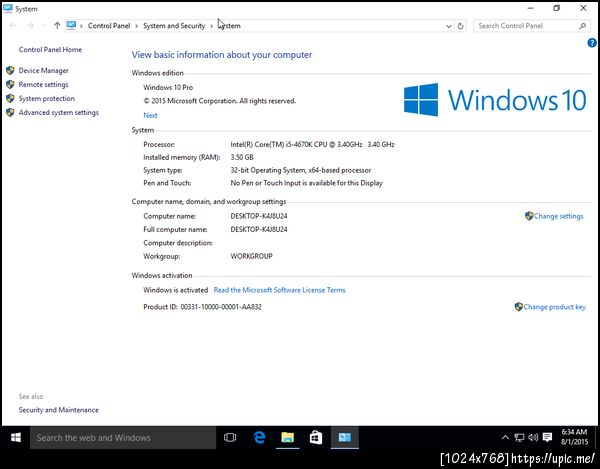Viewport: 600px width, 469px height.
Task: Click the Windows 10 Pro edition text
Action: tap(168, 87)
